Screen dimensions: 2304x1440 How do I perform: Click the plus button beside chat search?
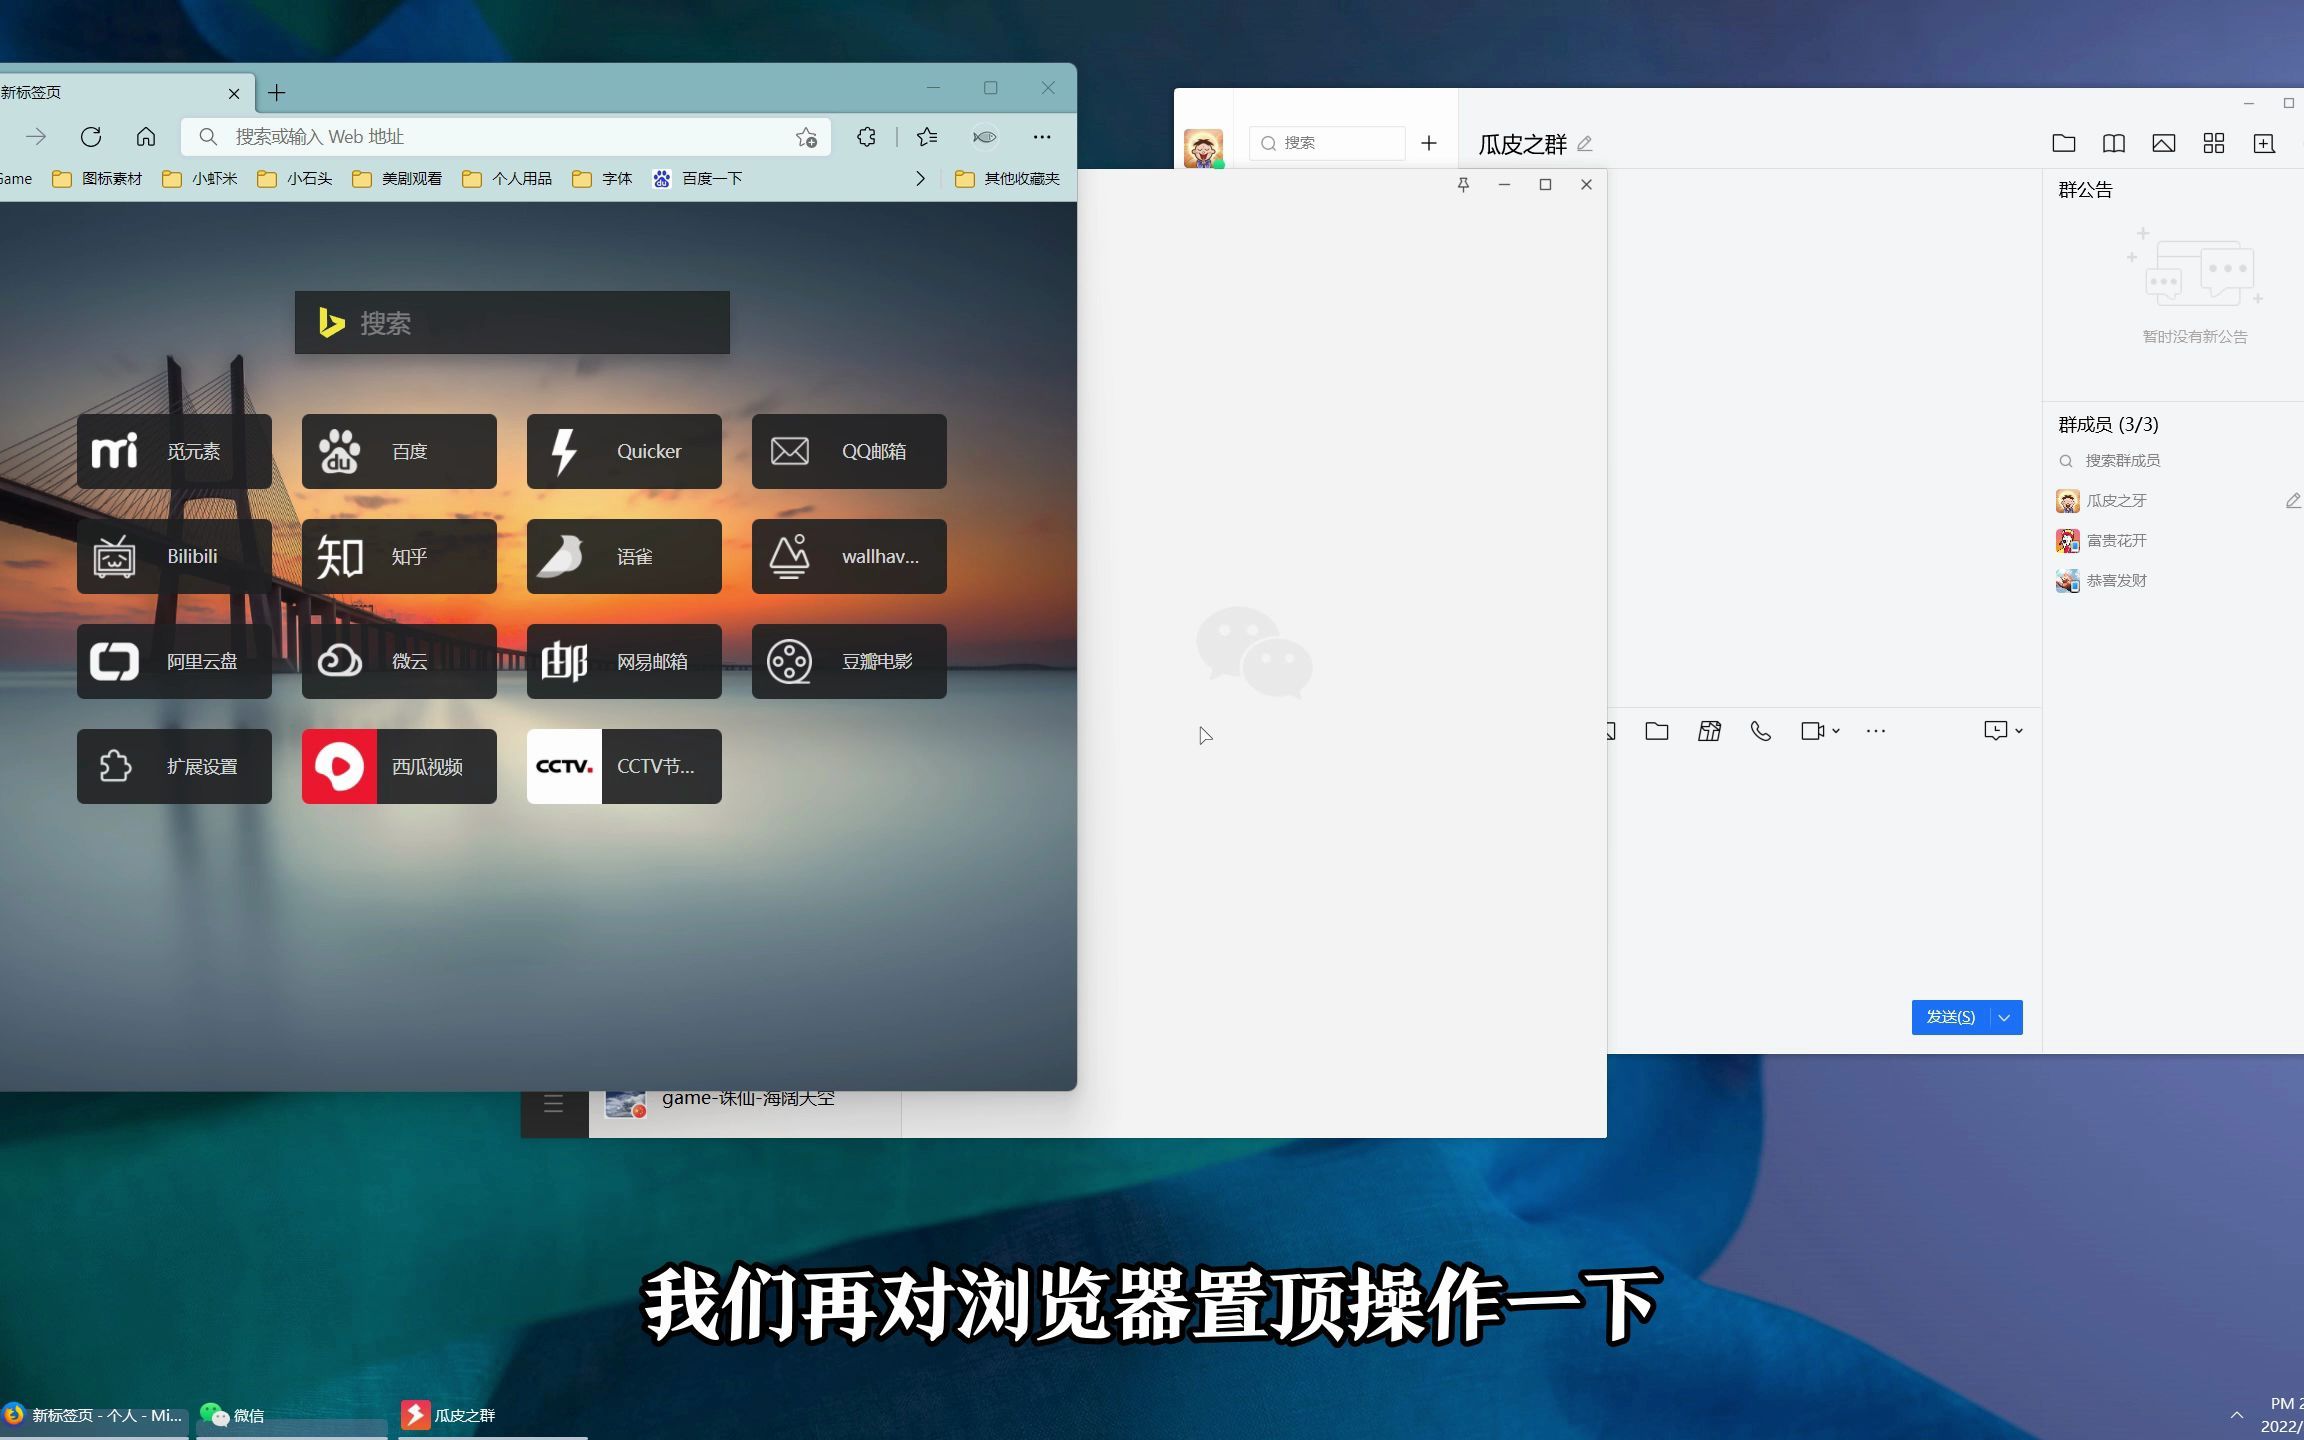1429,143
